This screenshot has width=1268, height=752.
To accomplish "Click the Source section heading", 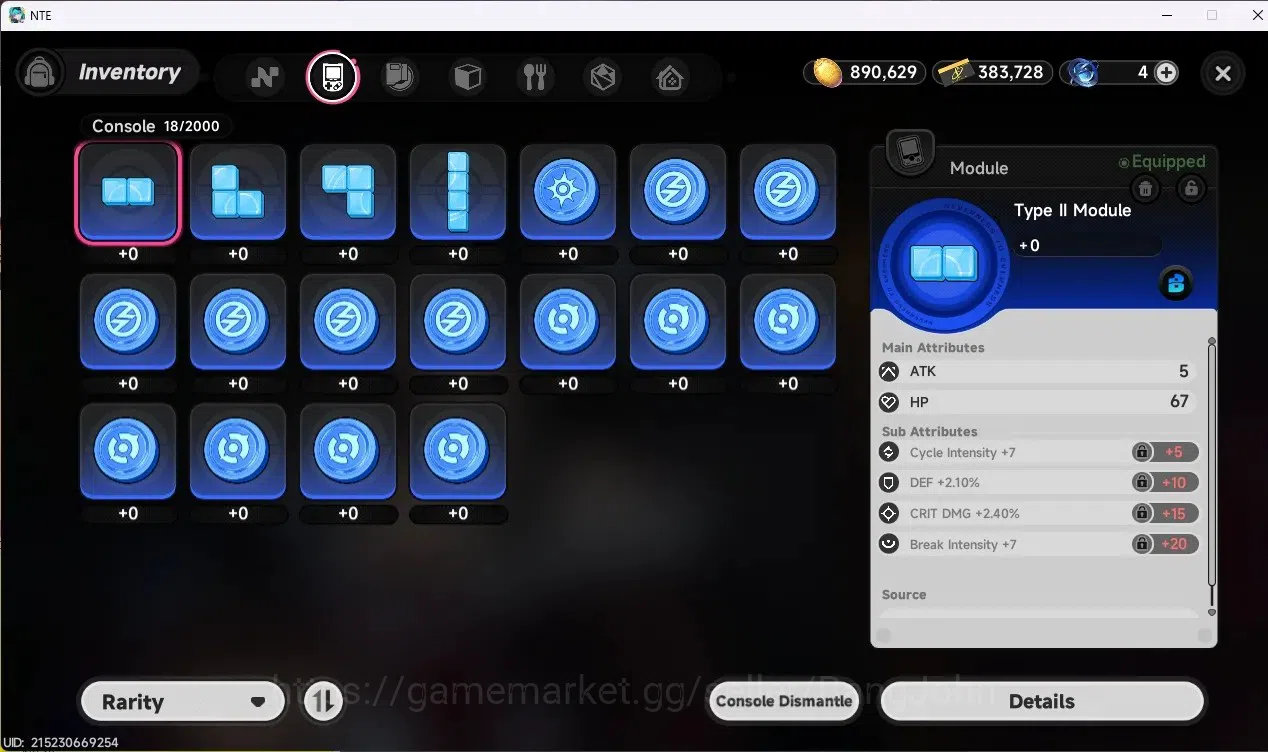I will (904, 594).
